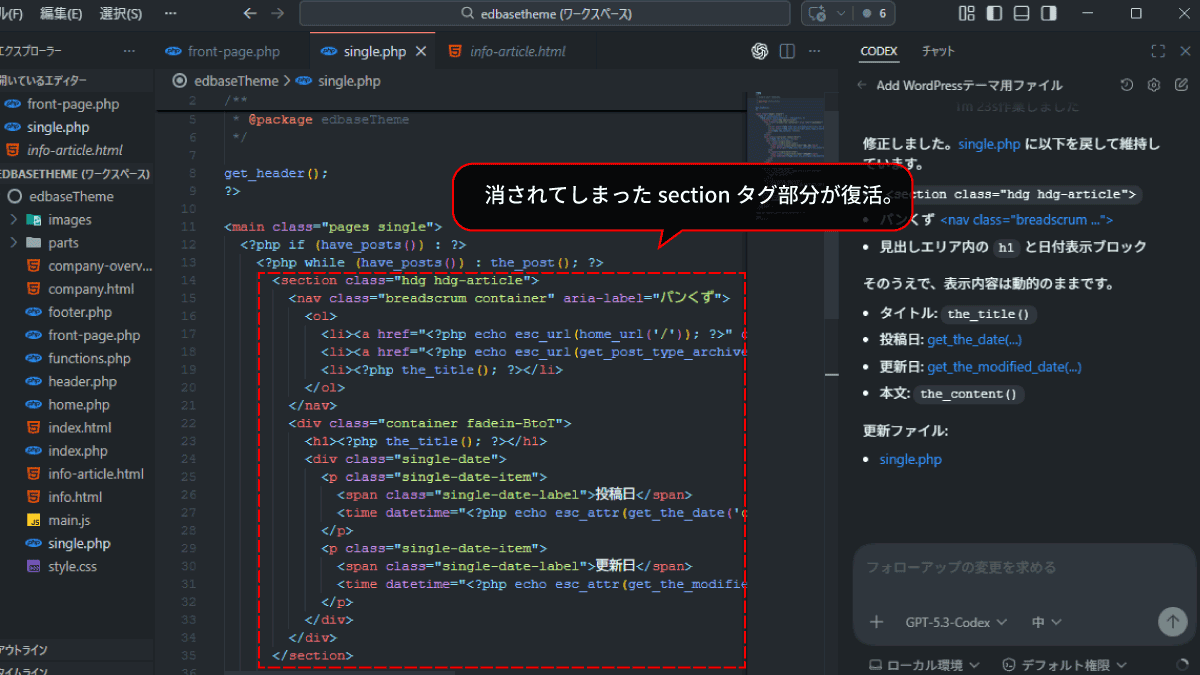Open Codex settings gear icon
The height and width of the screenshot is (675, 1200).
point(1153,85)
